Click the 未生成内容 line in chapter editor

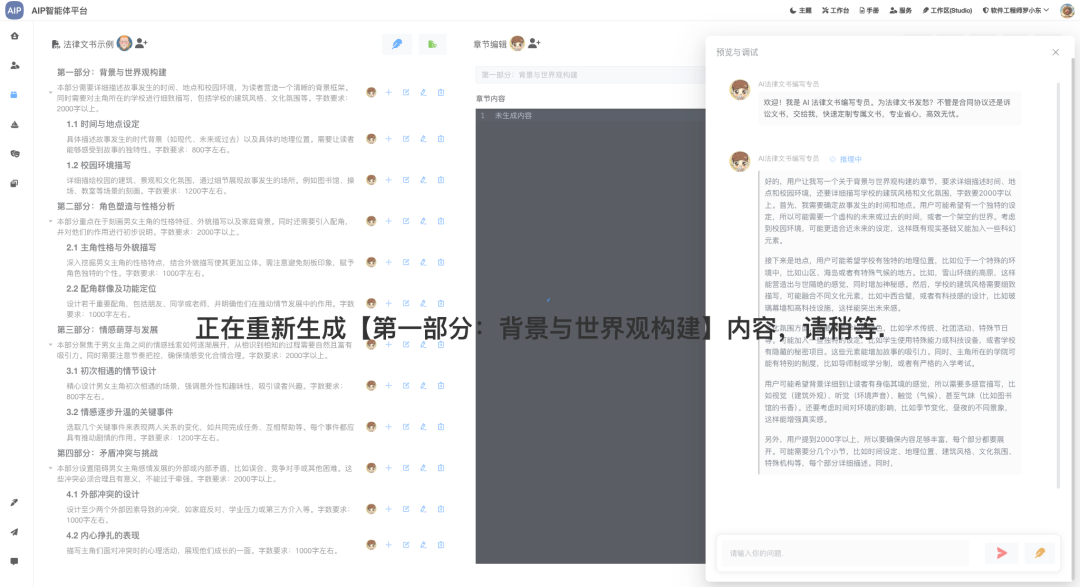513,116
